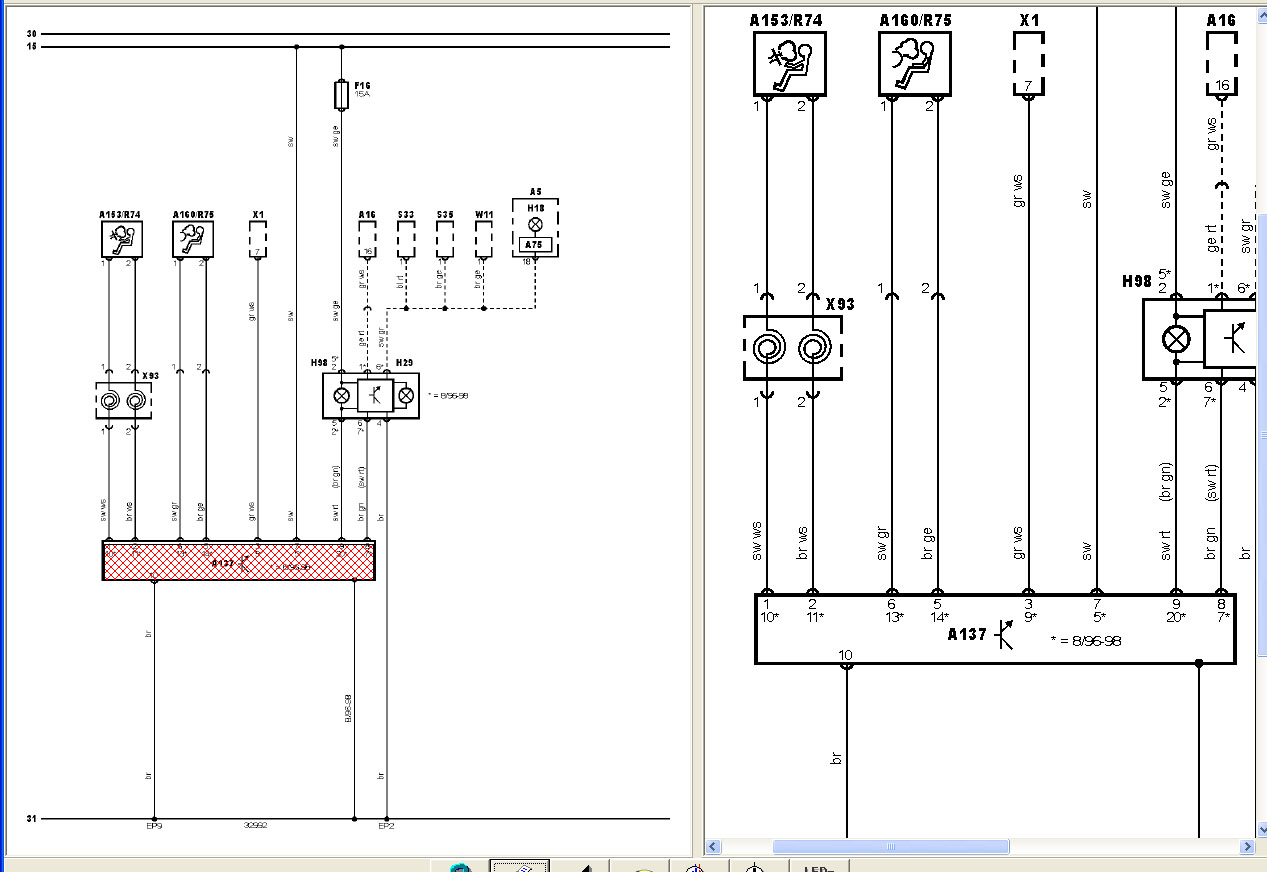Click the red hatched A137 block in overview
Screen dimensions: 1267x872
coord(239,561)
